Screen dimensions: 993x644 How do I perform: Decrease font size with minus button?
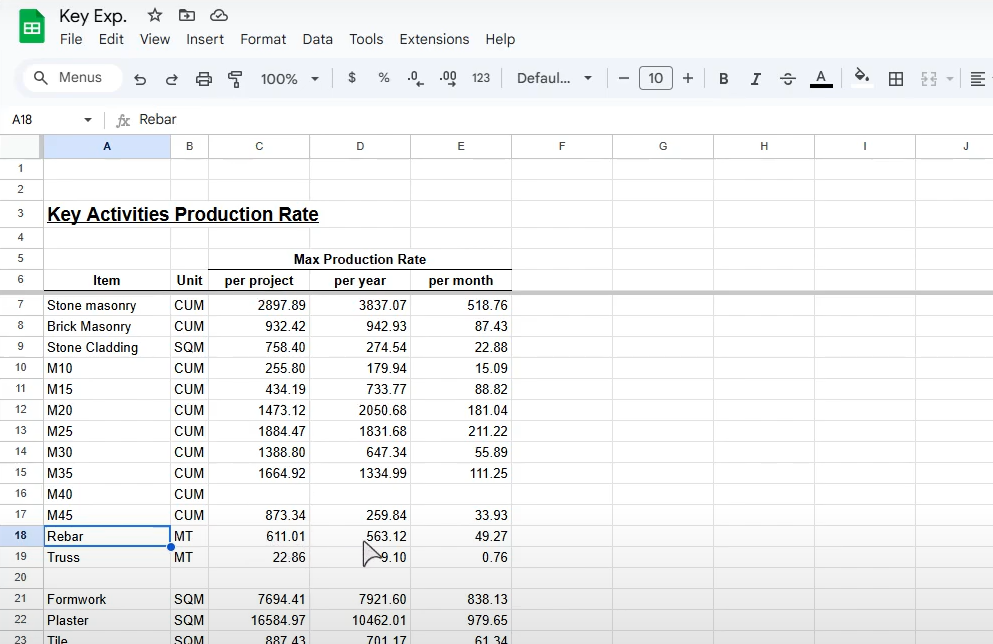624,78
